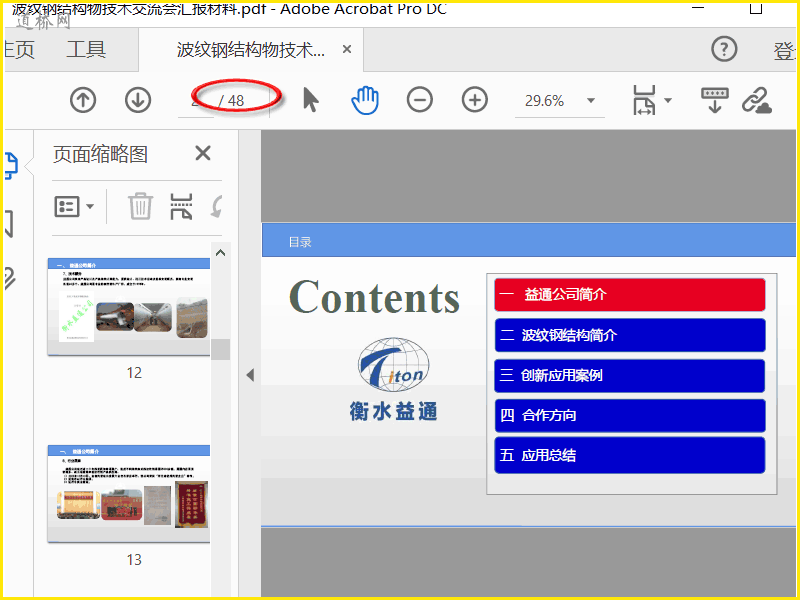Click the fit page width icon

(644, 100)
